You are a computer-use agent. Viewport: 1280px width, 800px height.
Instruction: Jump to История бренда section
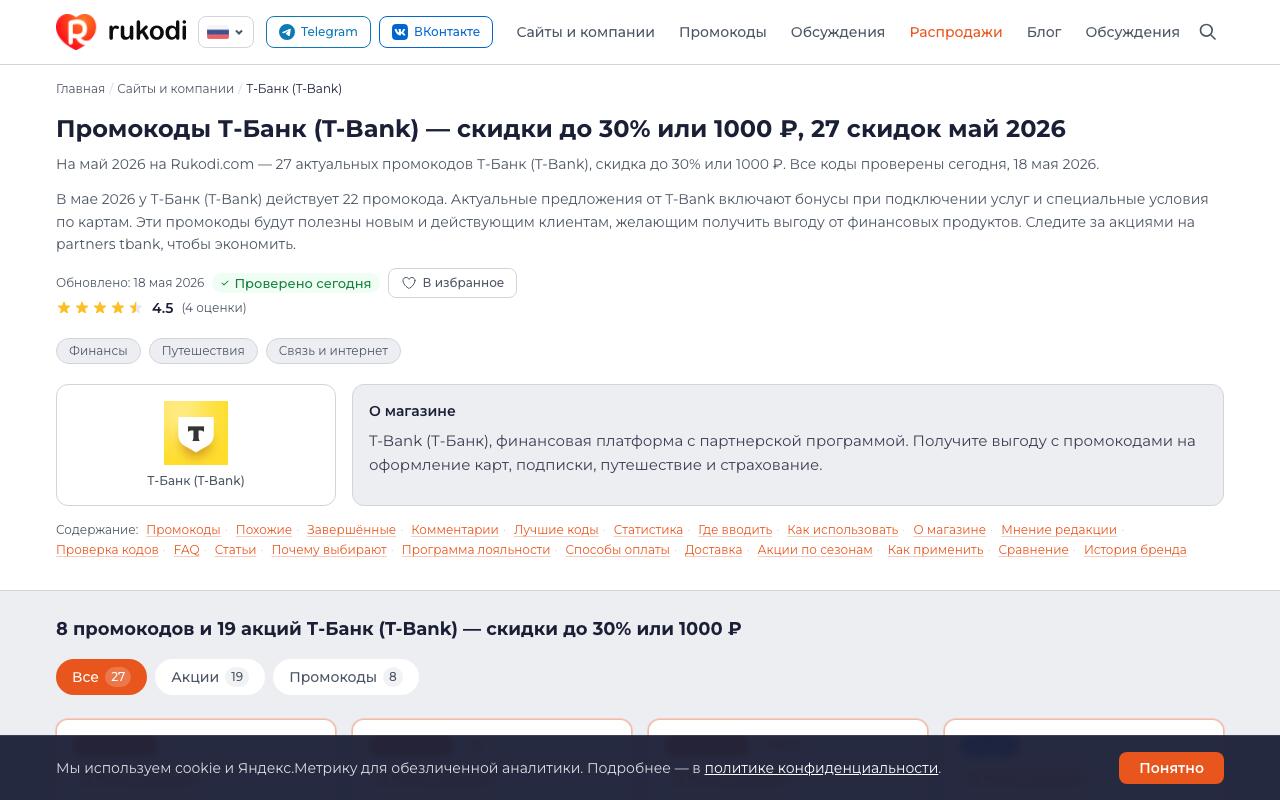[1135, 550]
